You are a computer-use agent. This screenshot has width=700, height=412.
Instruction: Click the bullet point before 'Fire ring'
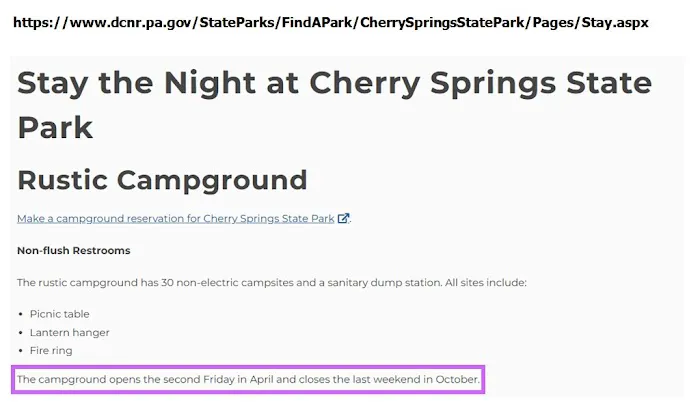(x=21, y=351)
